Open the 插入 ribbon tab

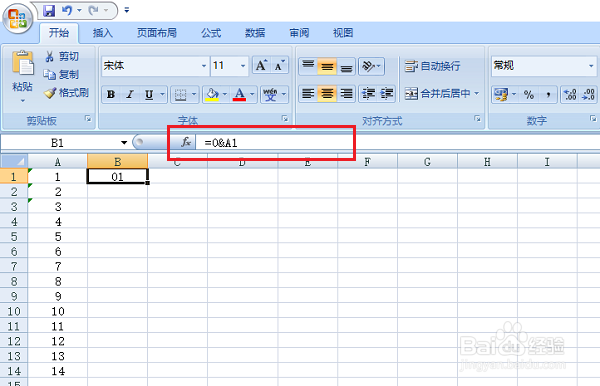[103, 33]
